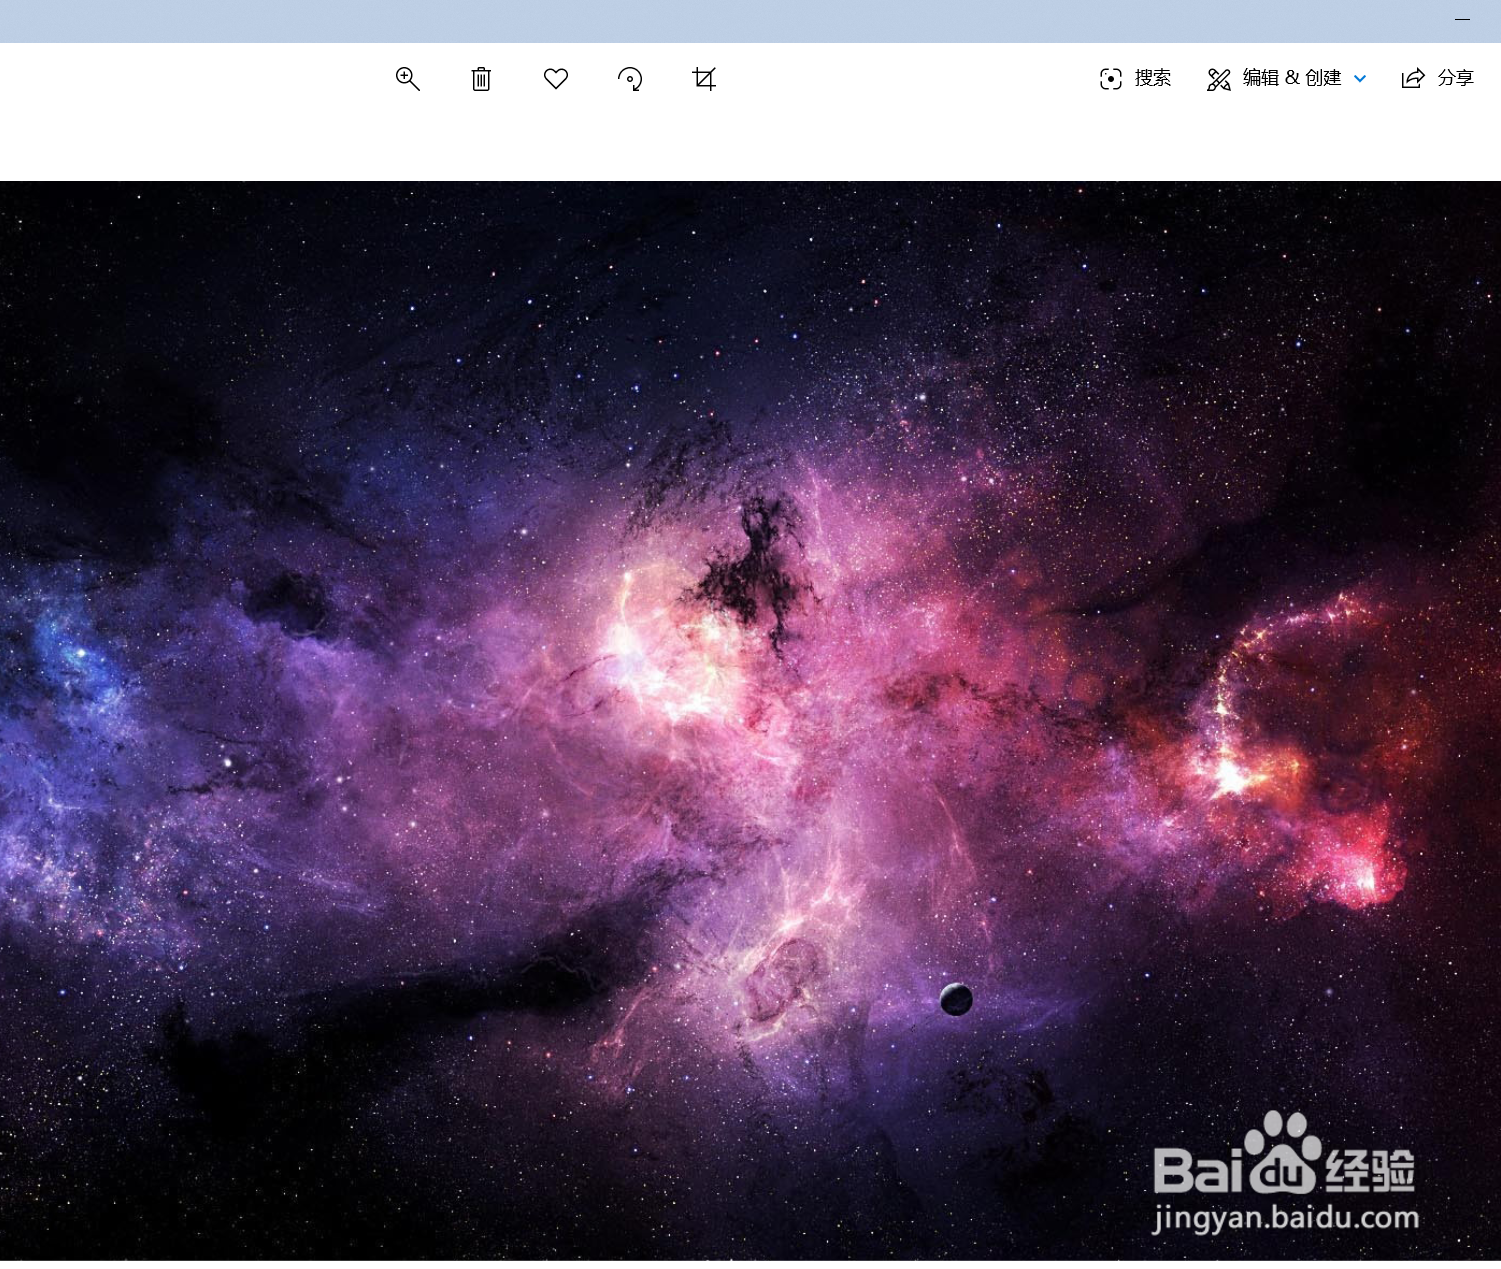Delete the photo with the trash icon
1501x1269 pixels.
click(x=481, y=79)
